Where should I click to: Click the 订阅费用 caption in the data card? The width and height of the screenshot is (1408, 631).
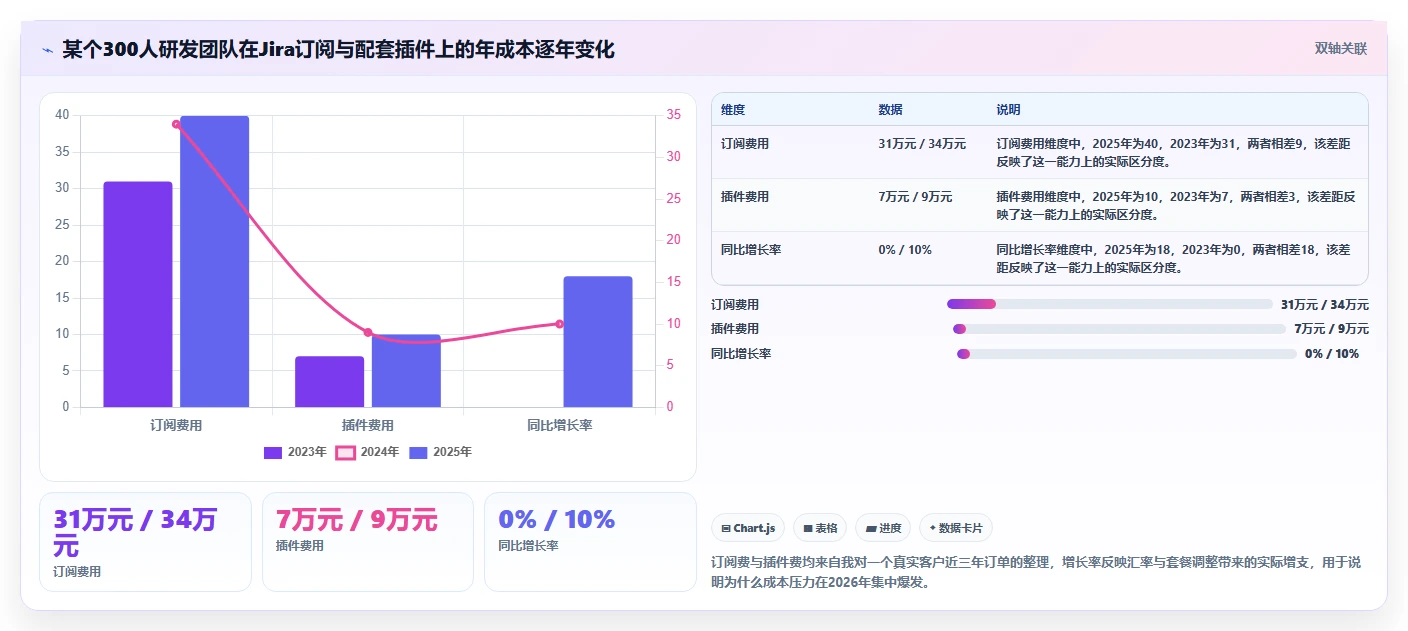[x=77, y=572]
